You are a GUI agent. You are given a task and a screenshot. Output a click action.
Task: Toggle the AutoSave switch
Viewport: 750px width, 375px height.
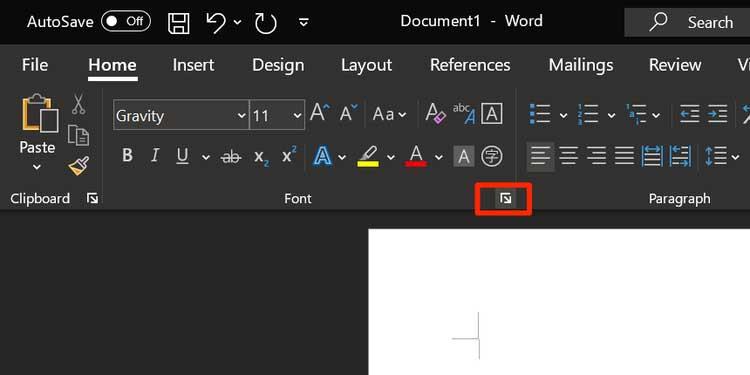tap(126, 22)
